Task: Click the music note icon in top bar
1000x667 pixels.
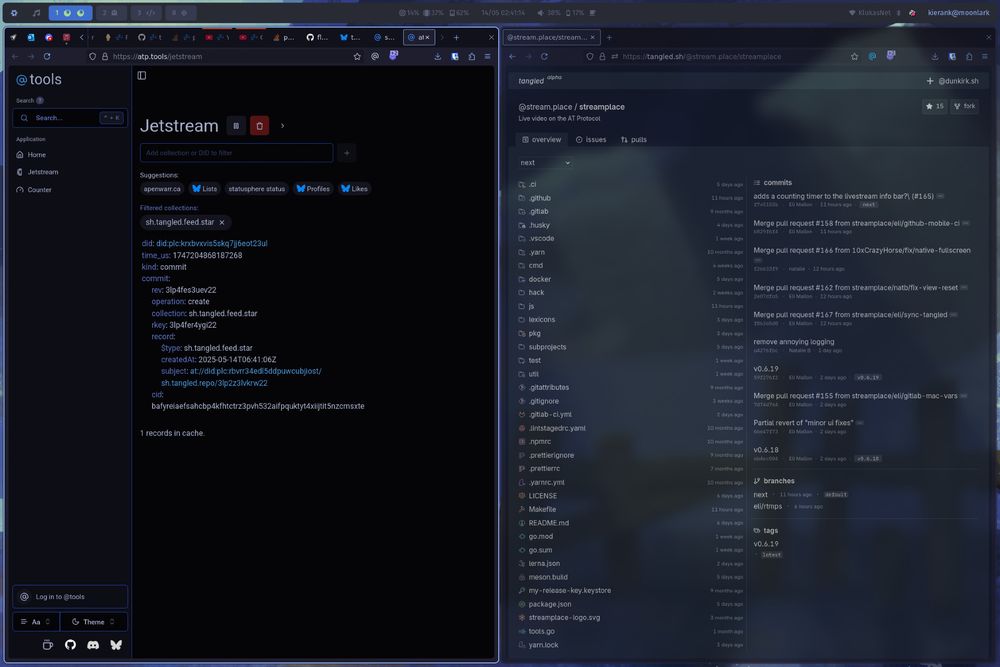Action: click(x=36, y=13)
